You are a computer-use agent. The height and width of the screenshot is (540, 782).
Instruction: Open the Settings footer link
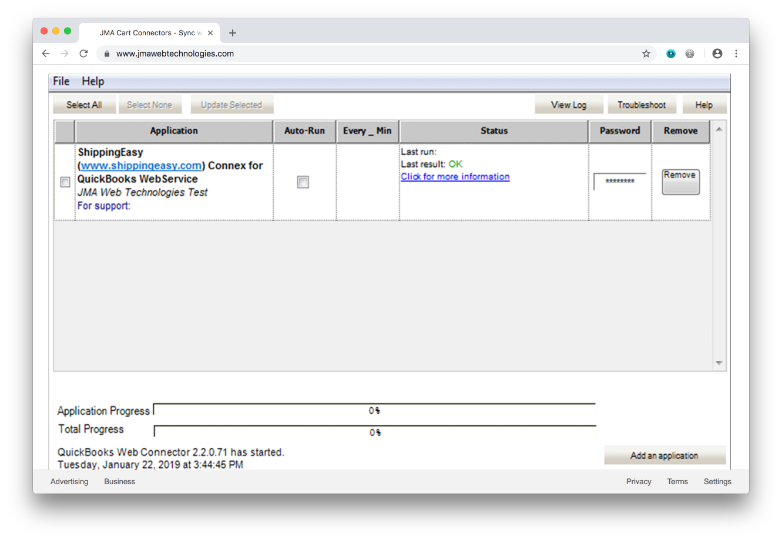717,482
